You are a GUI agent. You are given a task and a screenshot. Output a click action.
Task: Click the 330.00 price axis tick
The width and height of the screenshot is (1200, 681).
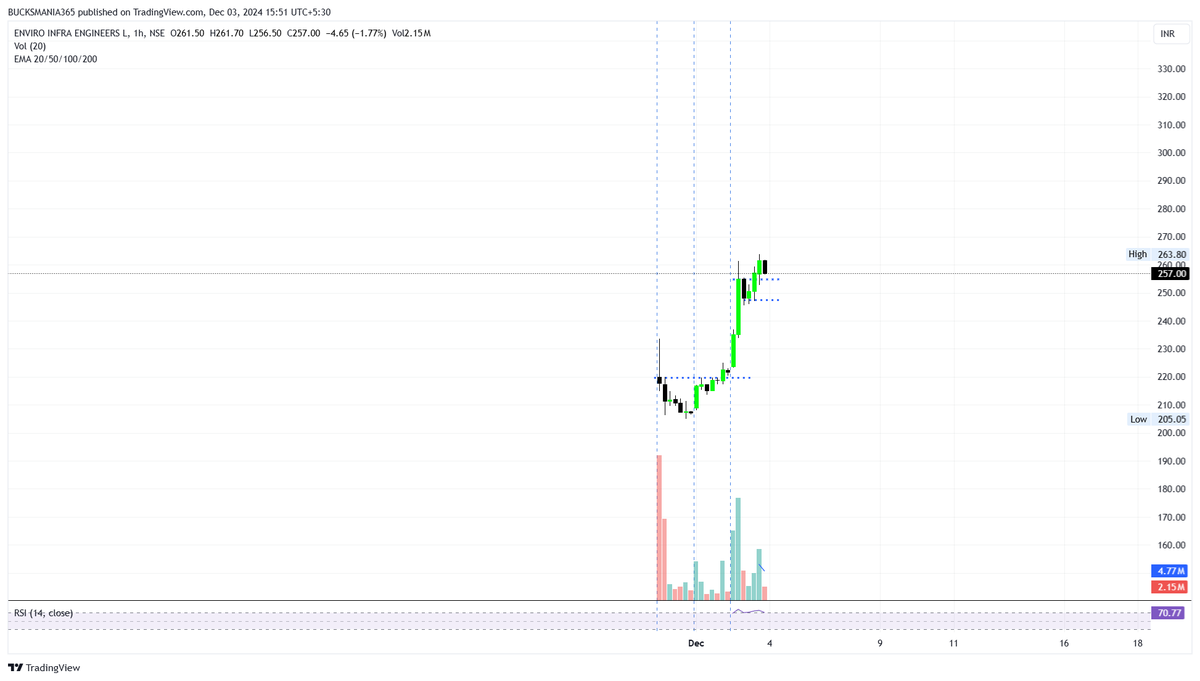click(1171, 69)
